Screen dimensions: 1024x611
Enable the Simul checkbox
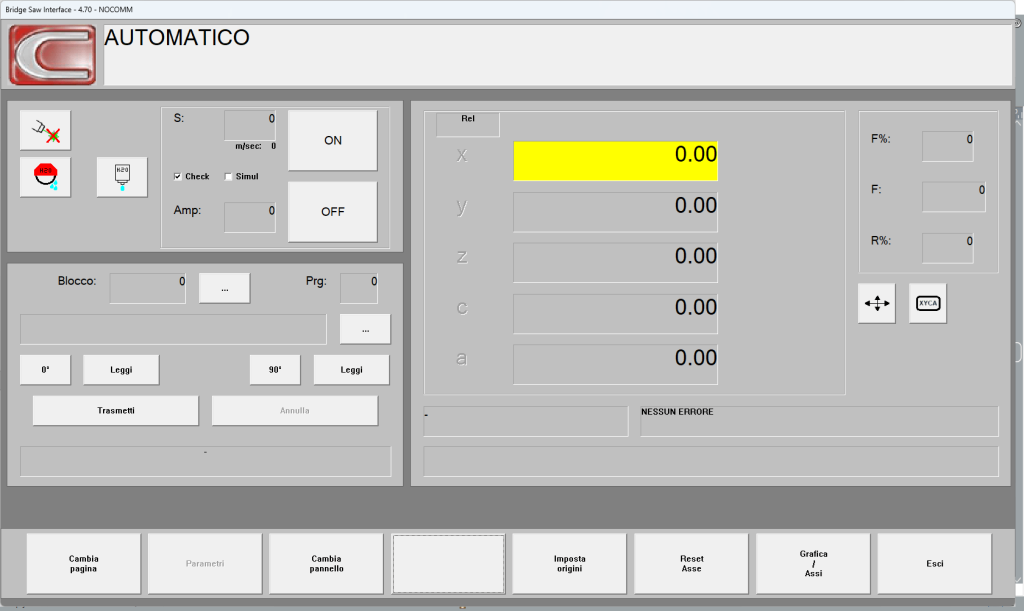coord(228,176)
